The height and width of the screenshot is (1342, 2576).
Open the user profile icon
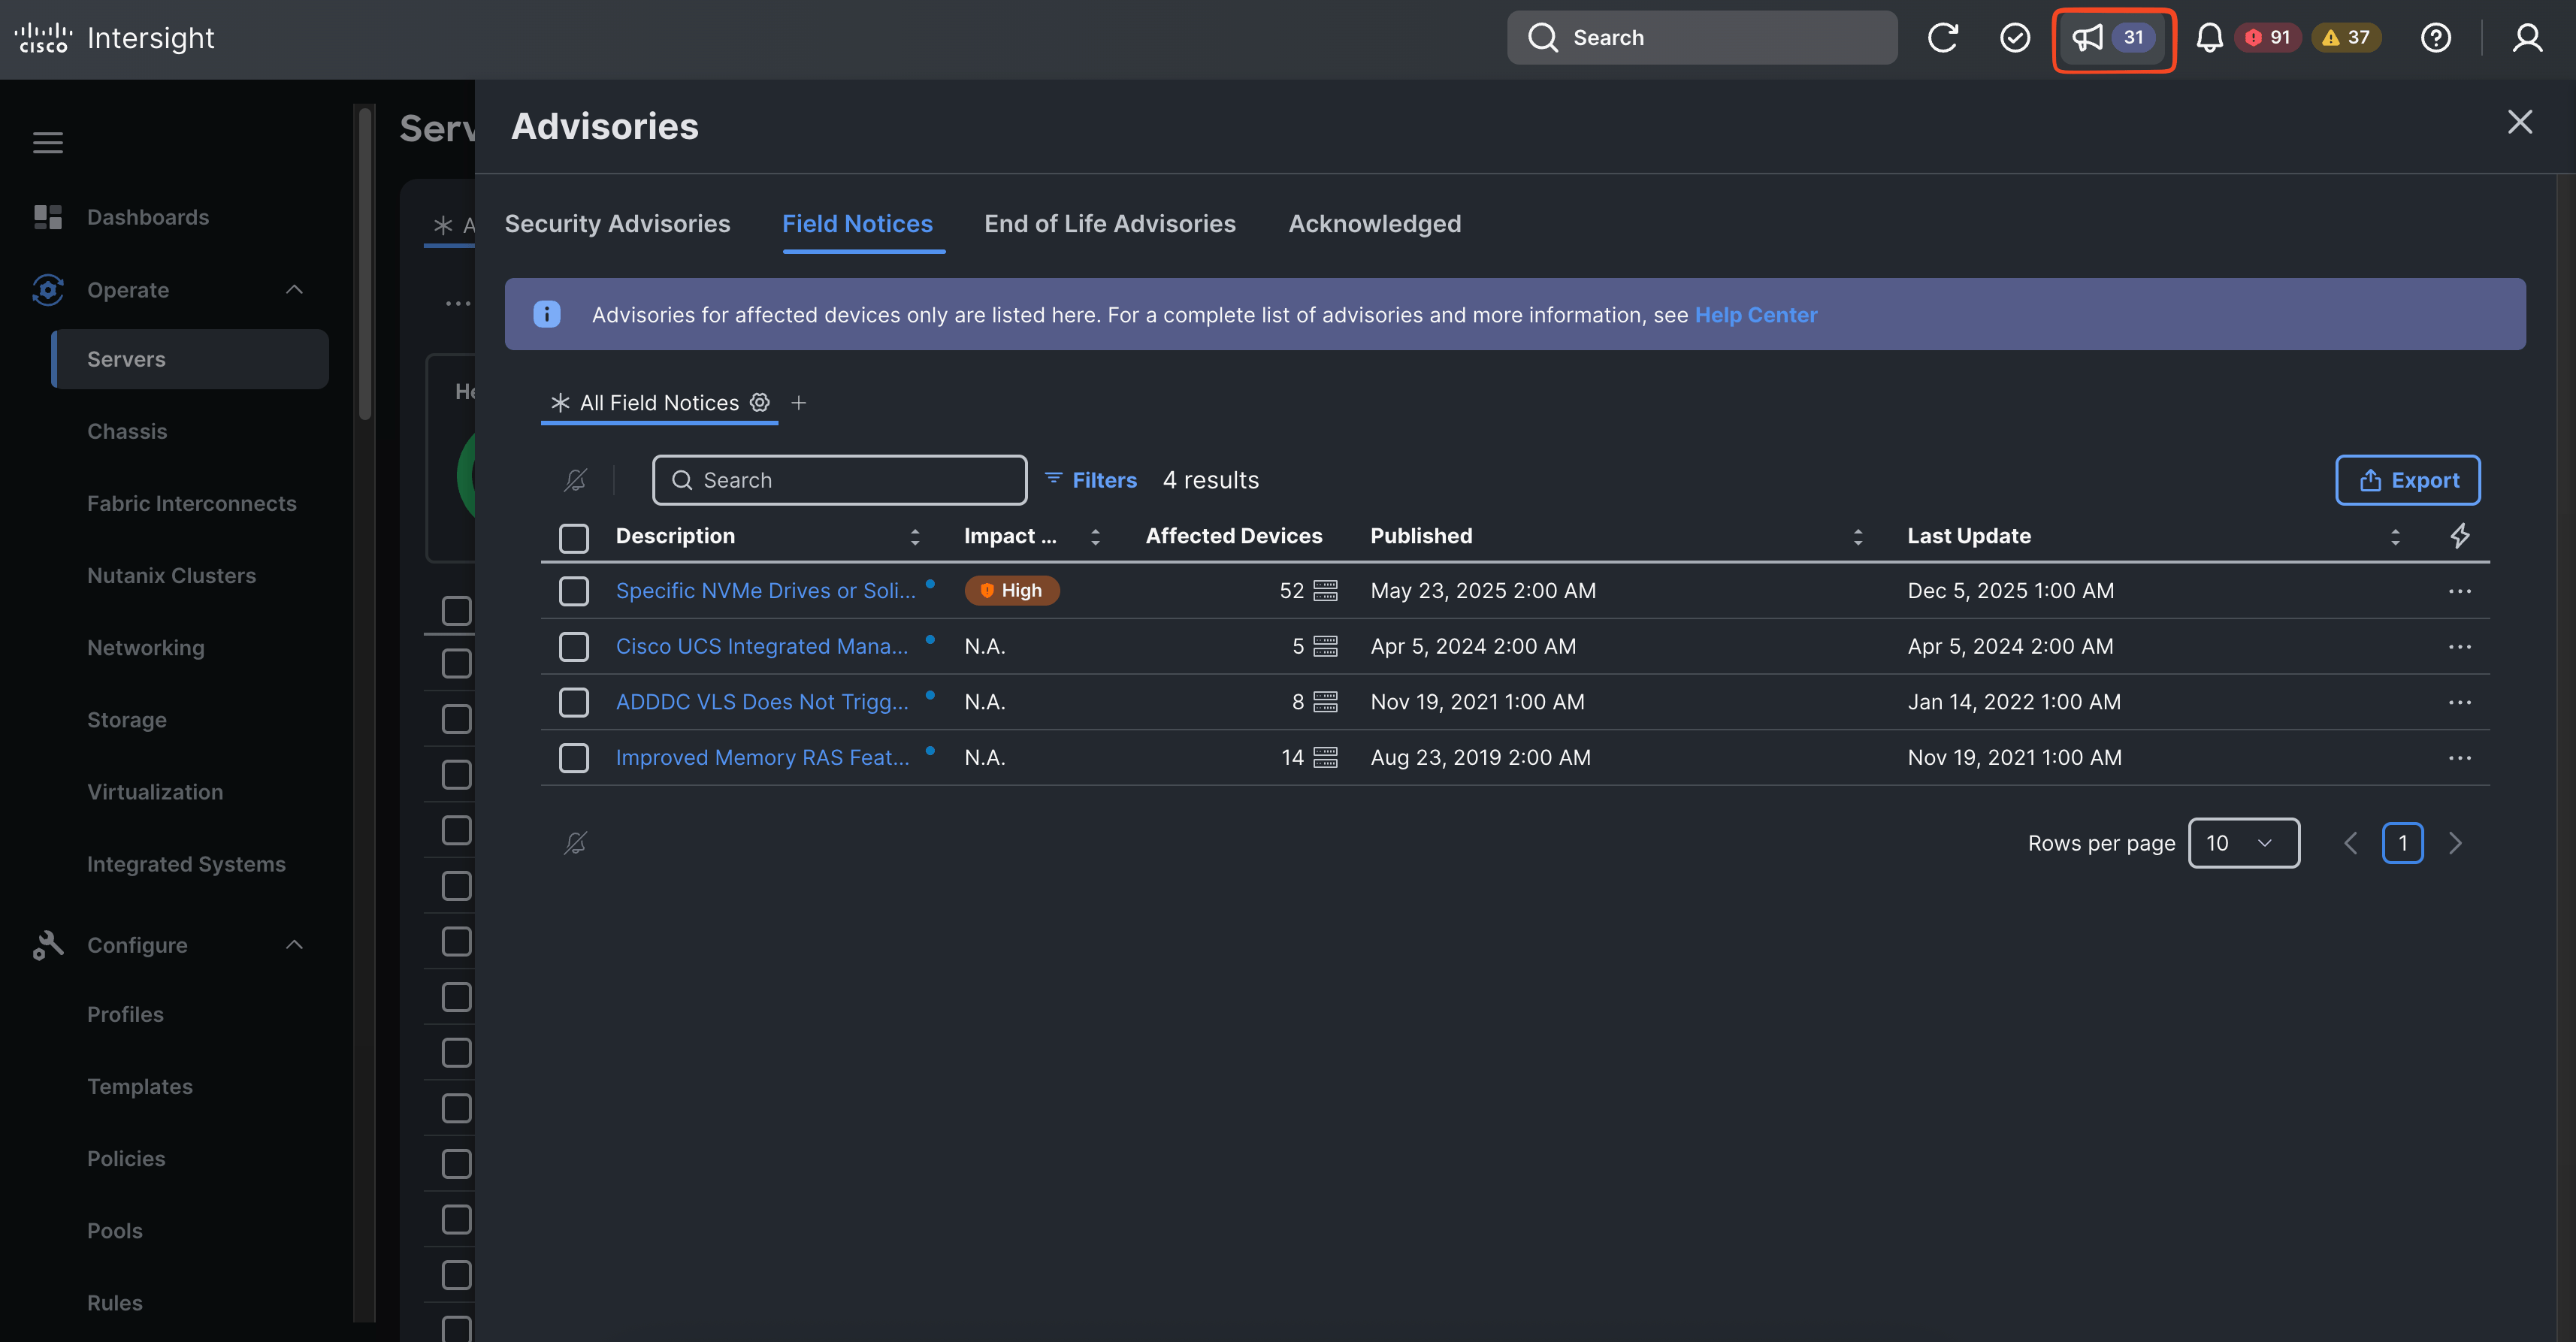click(x=2527, y=38)
